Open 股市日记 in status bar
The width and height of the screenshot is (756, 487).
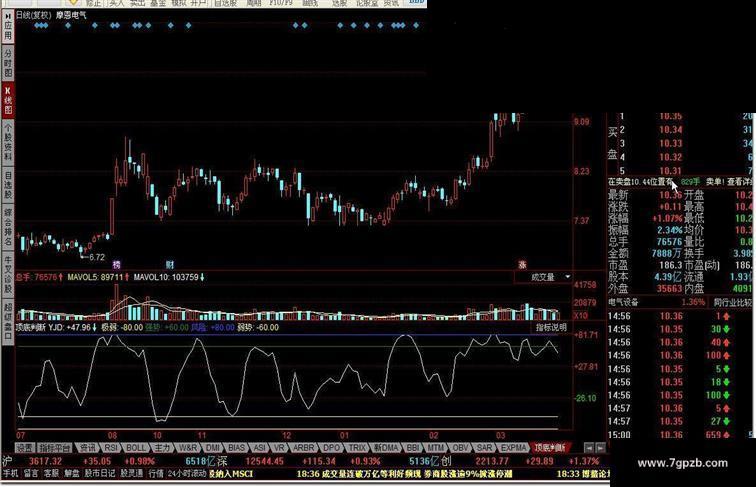[x=100, y=474]
